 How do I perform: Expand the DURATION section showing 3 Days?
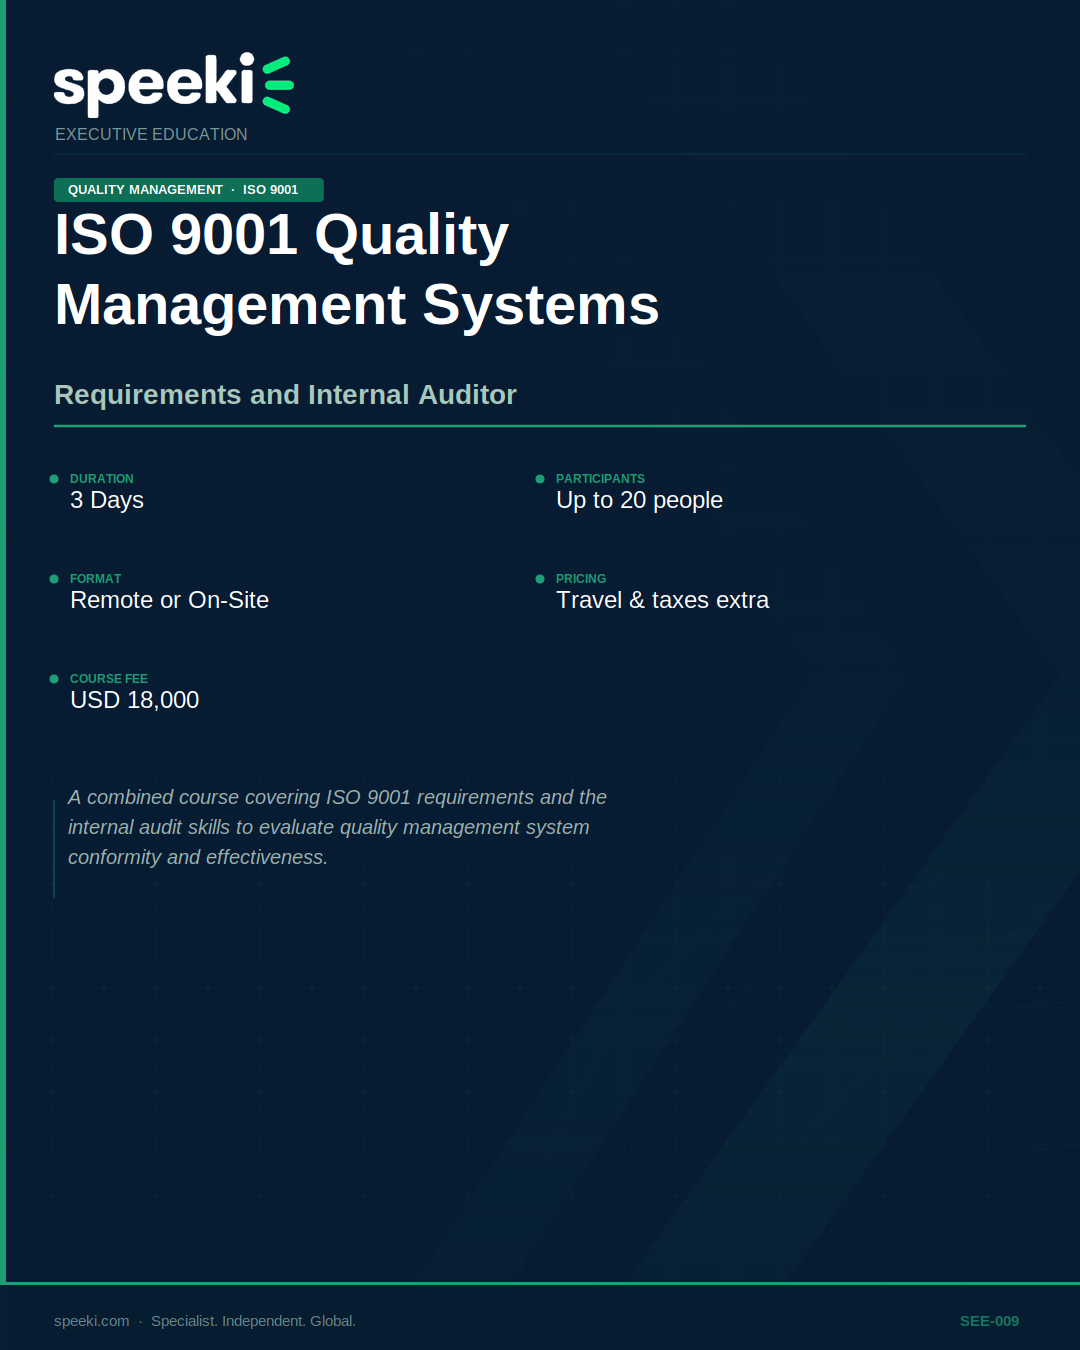point(107,500)
